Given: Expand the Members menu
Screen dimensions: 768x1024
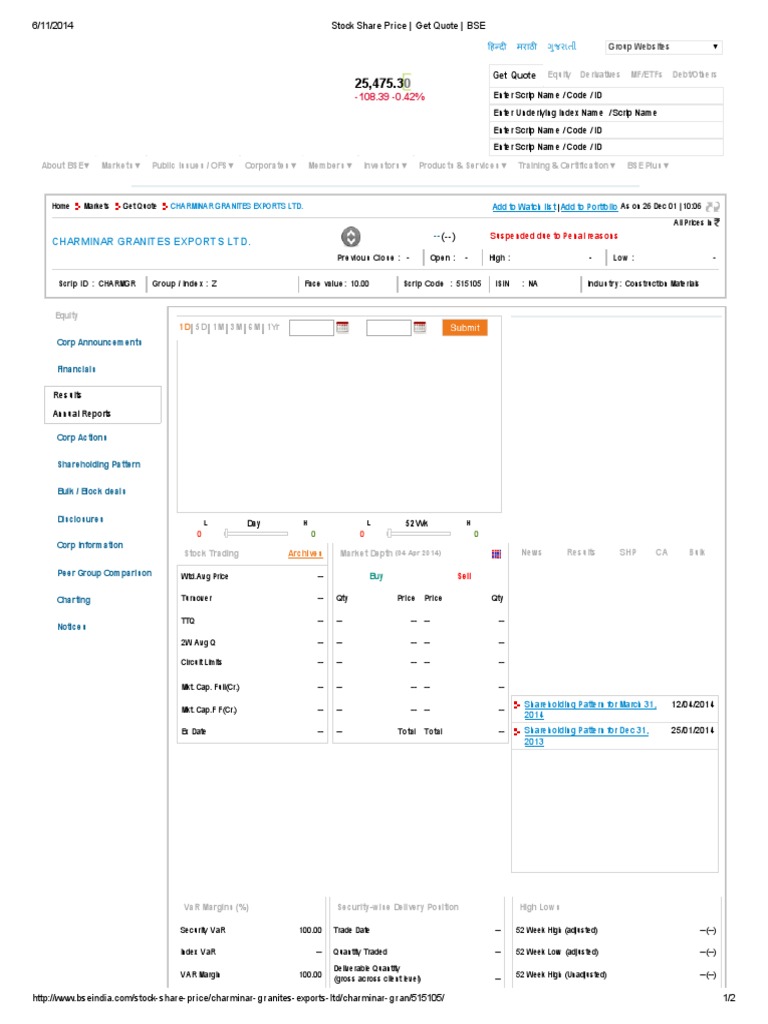Looking at the screenshot, I should coord(330,165).
